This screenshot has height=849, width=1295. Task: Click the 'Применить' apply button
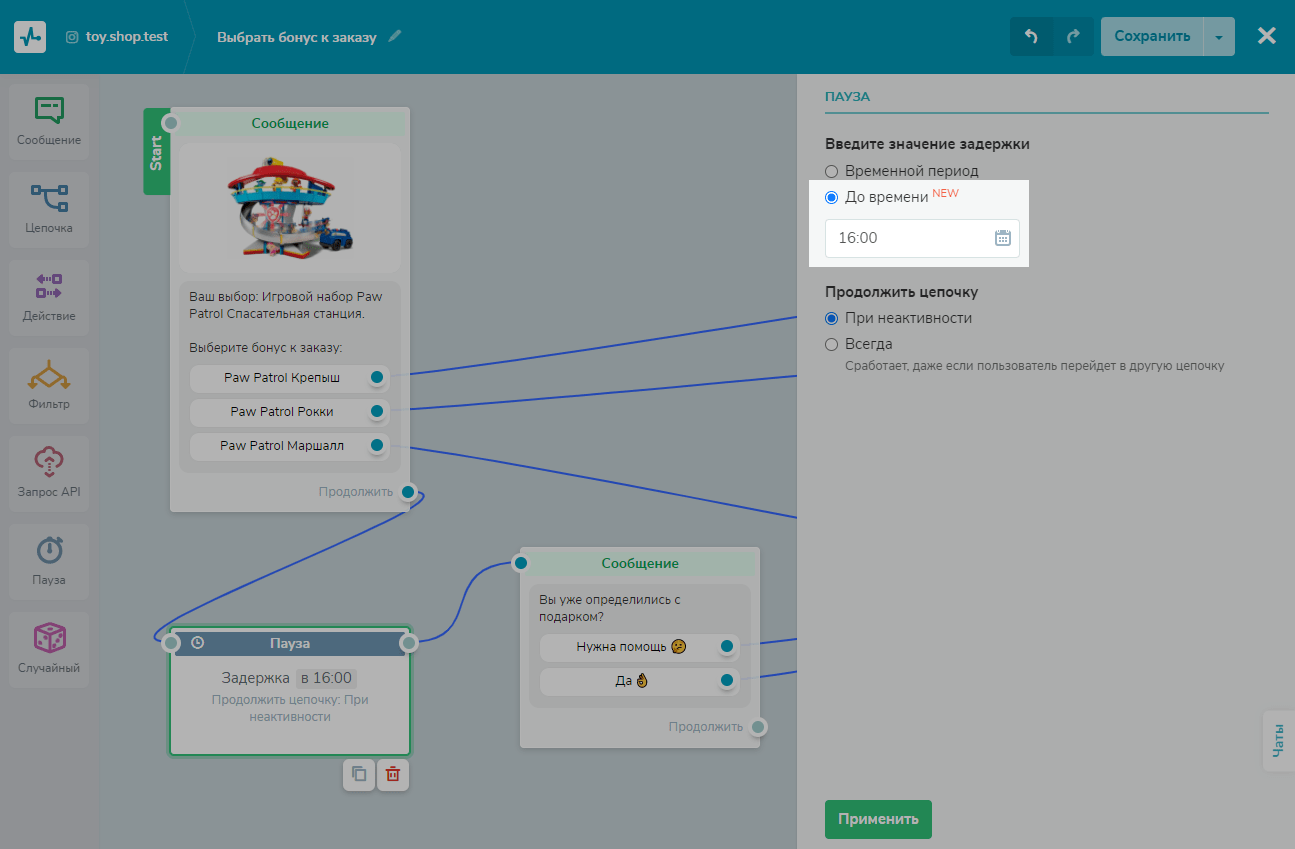[x=877, y=819]
